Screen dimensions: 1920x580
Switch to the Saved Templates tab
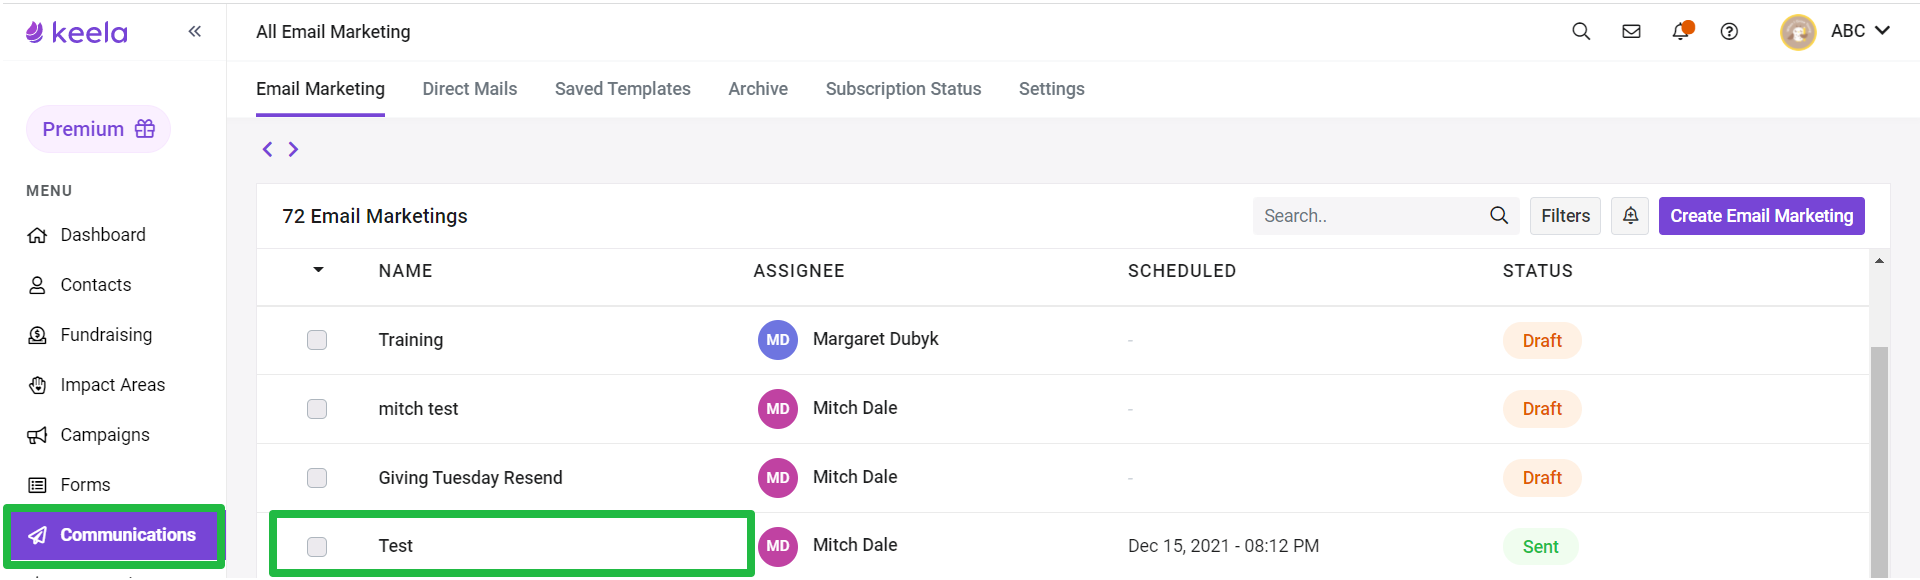click(622, 89)
